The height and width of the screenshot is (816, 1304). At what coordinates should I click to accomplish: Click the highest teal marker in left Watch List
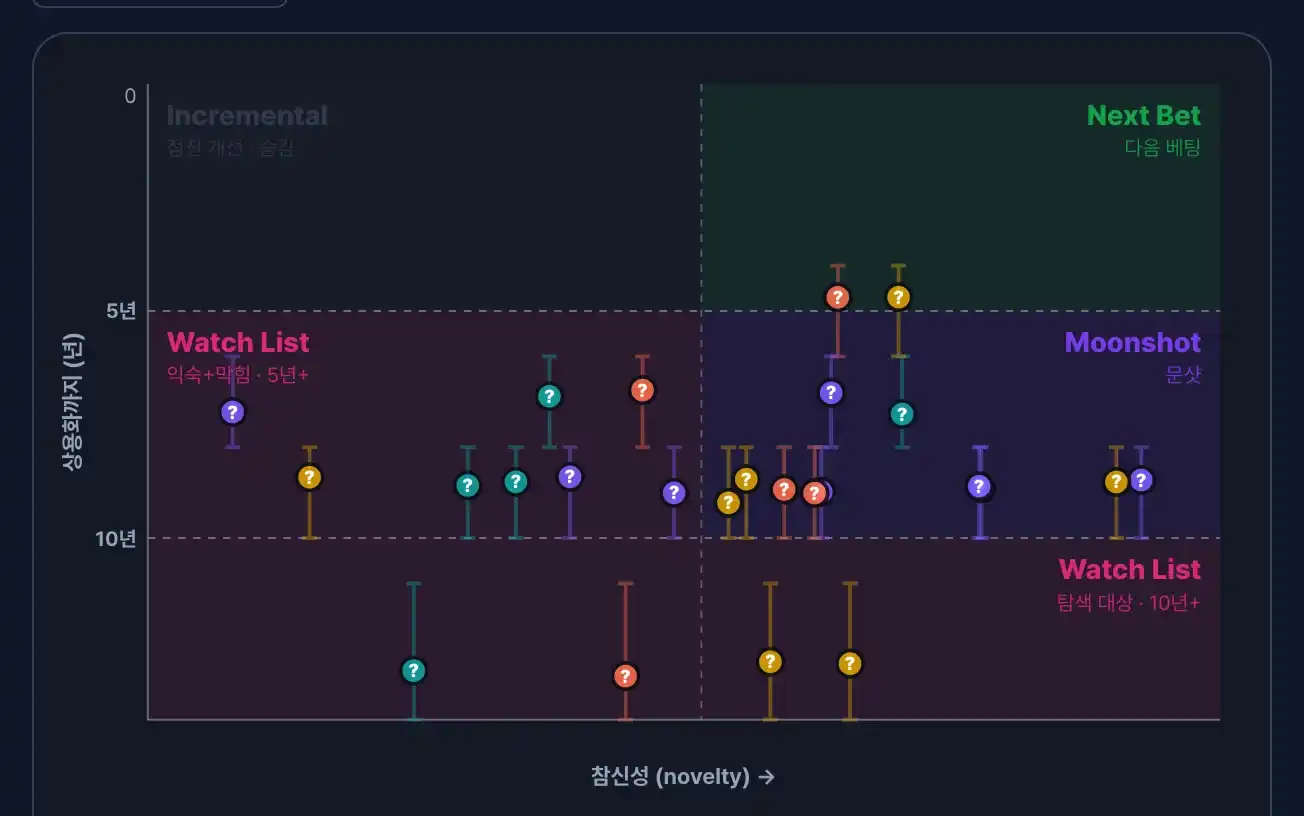click(x=548, y=396)
